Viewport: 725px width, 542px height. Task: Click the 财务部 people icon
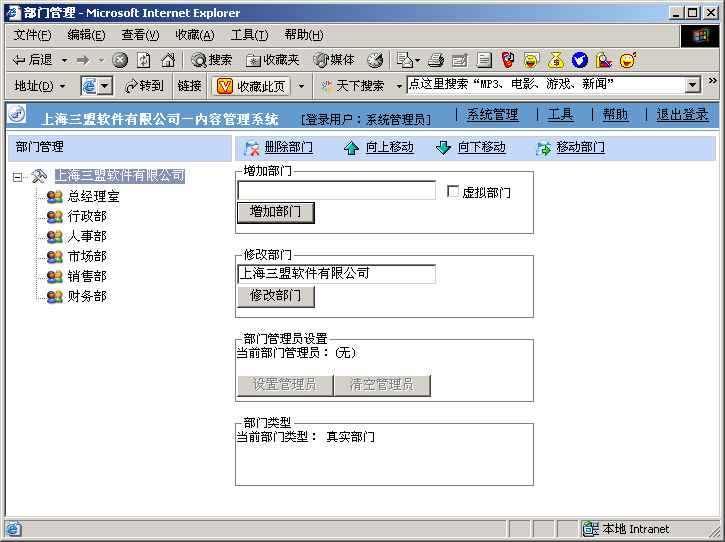(55, 296)
